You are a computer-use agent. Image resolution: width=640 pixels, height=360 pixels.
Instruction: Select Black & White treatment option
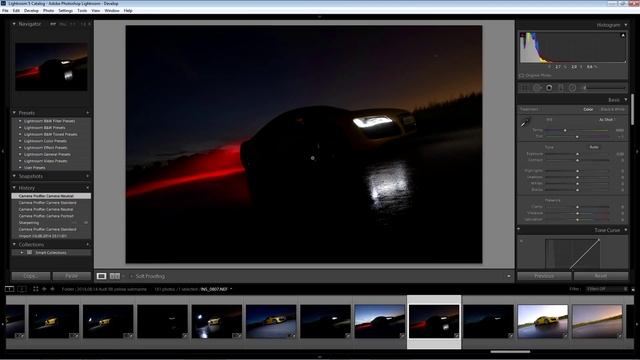[x=613, y=109]
